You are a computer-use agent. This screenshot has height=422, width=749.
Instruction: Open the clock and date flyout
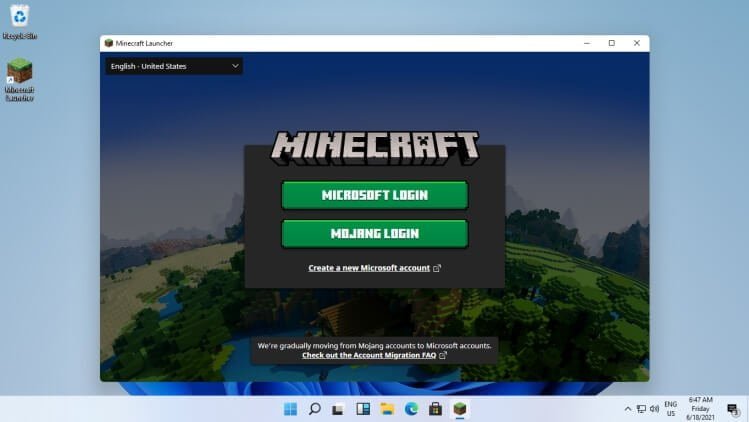coord(700,409)
